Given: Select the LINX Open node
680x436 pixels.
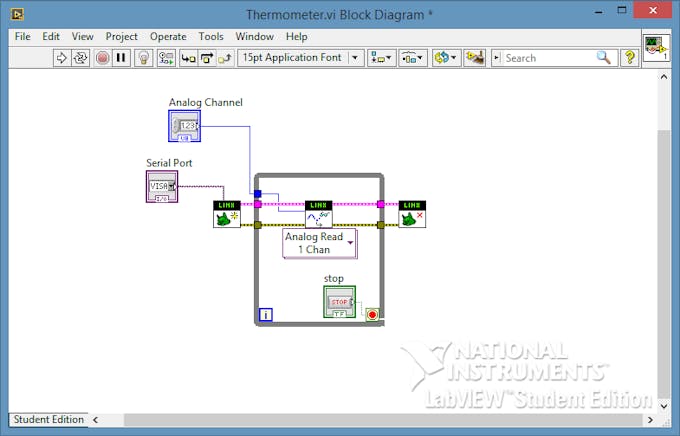Looking at the screenshot, I should (227, 214).
